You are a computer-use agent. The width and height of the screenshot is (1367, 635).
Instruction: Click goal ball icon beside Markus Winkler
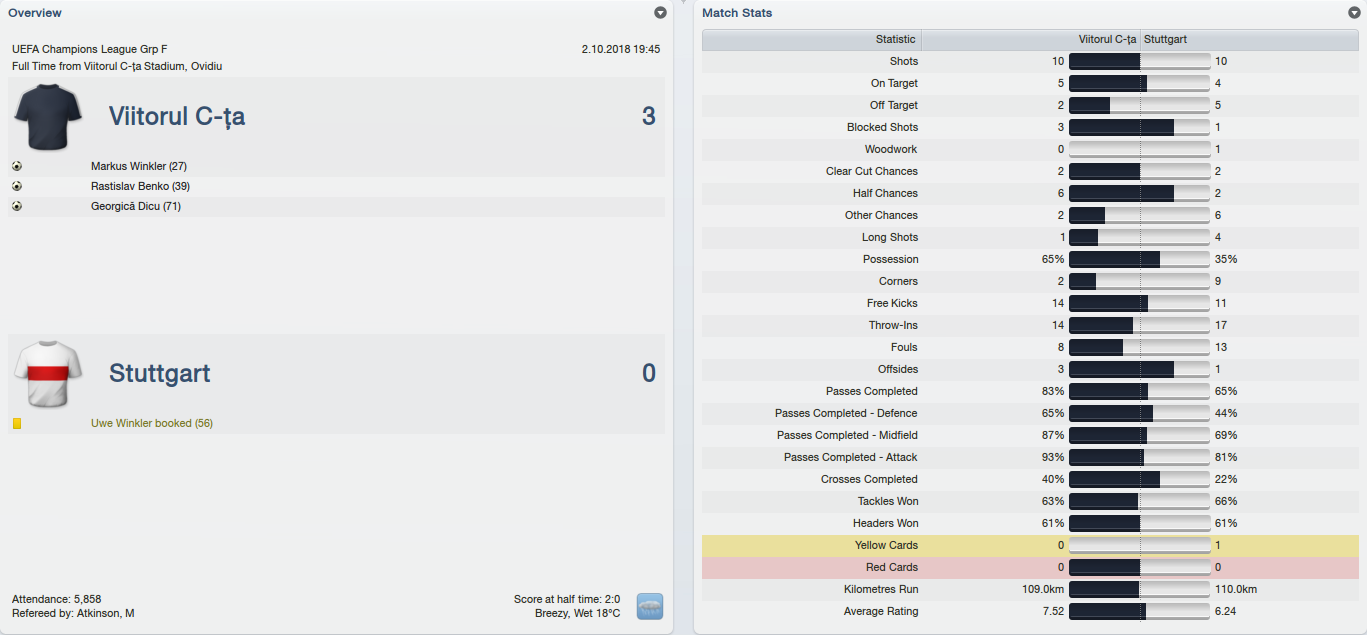click(17, 166)
